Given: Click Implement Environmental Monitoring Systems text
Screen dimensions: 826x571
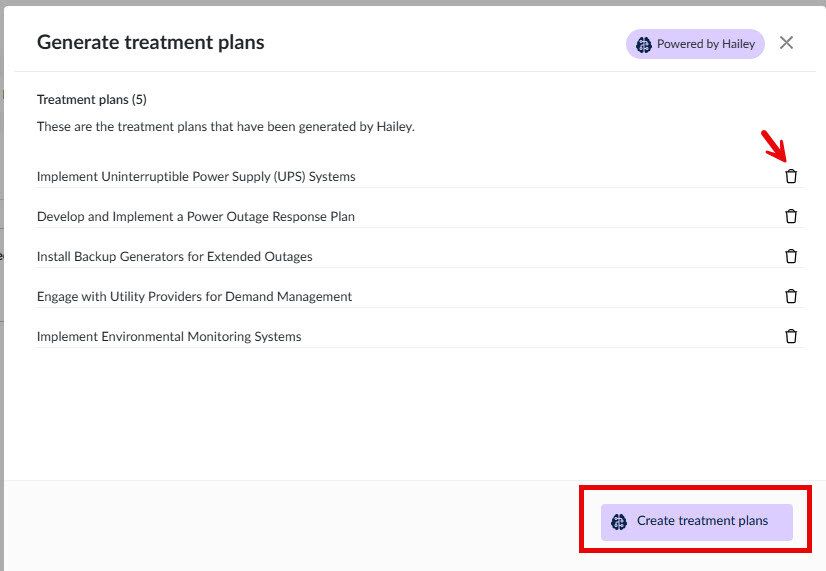Looking at the screenshot, I should click(x=169, y=337).
